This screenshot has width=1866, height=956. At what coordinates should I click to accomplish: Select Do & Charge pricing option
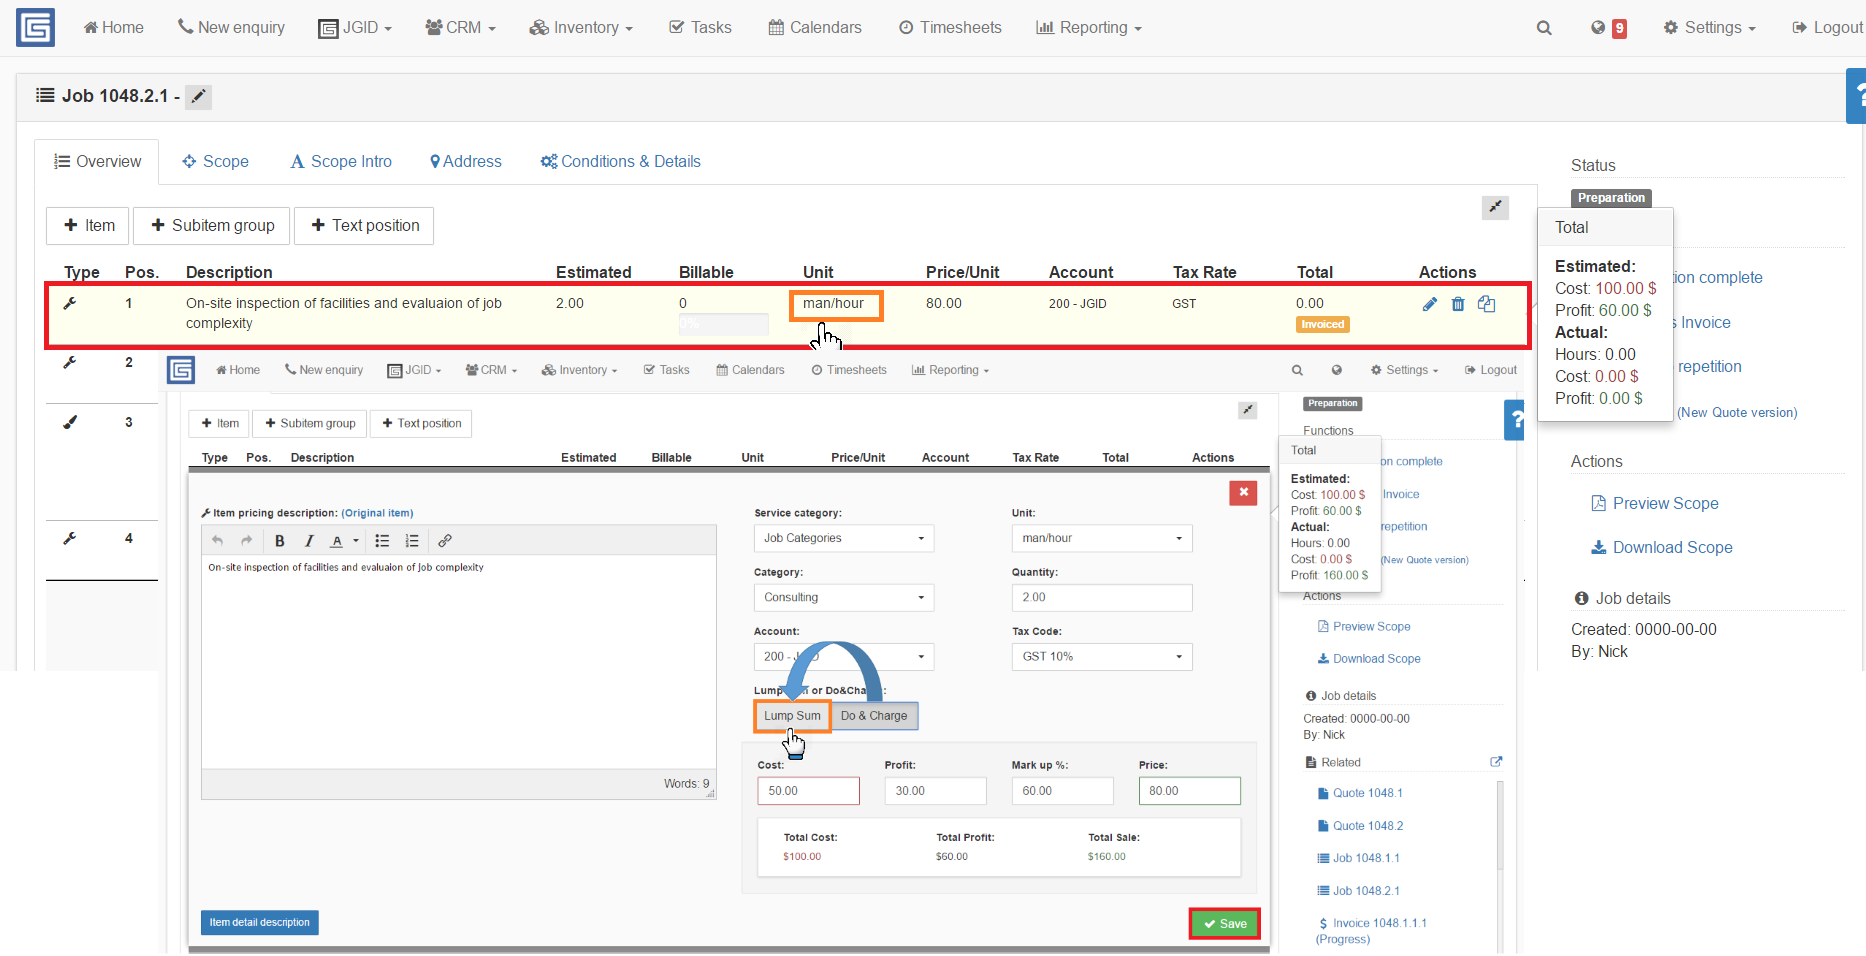(x=874, y=716)
